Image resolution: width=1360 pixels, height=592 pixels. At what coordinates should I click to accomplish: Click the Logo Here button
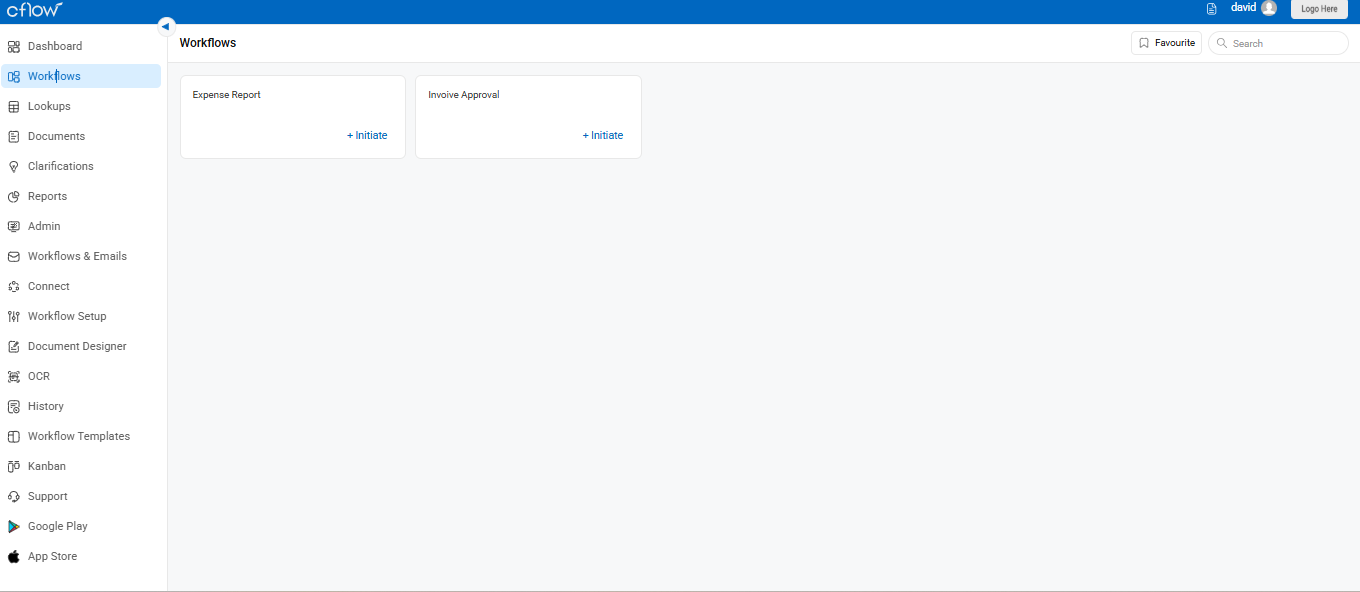click(x=1319, y=9)
